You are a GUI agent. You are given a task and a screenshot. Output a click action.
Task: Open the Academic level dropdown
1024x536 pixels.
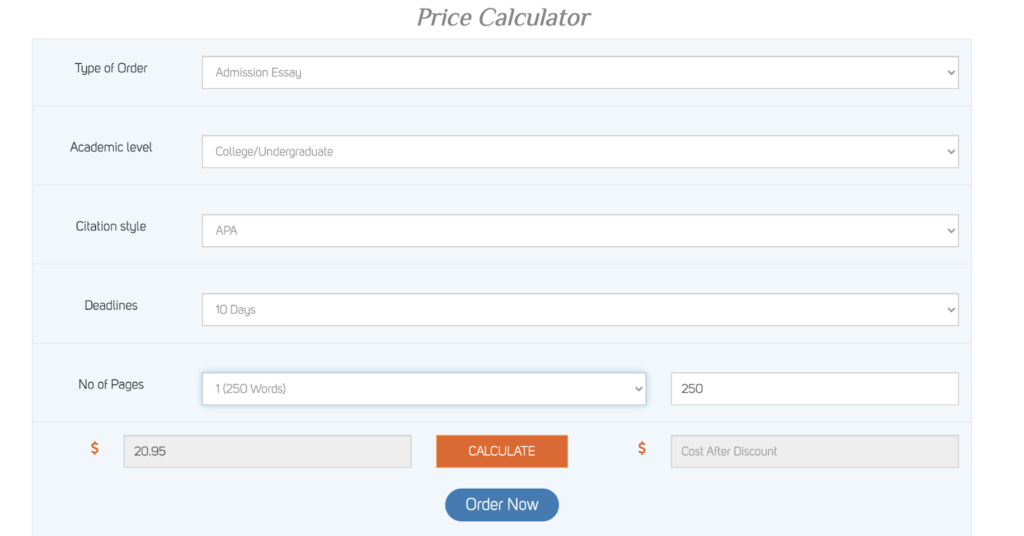point(580,151)
